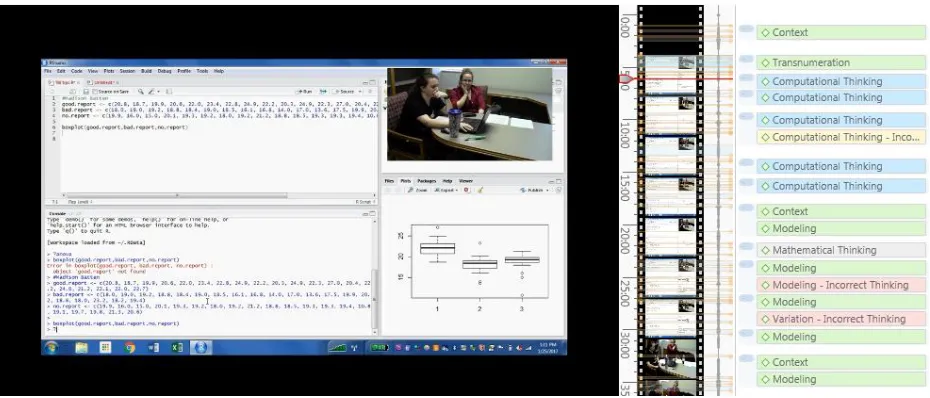Click the save document icon in the editor toolbar
This screenshot has height=398, width=930.
pos(86,92)
